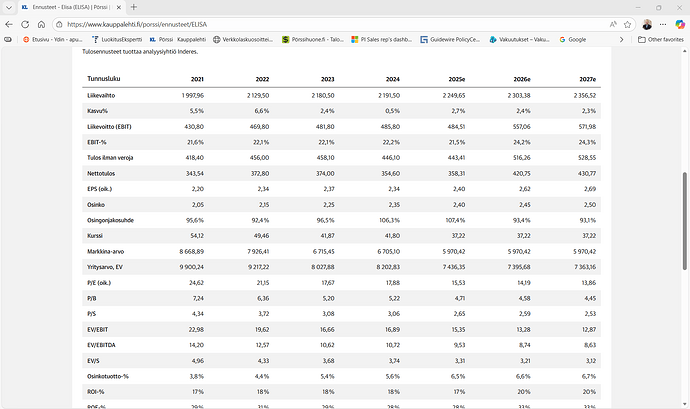The height and width of the screenshot is (409, 690).
Task: Open a new tab with plus button
Action: click(133, 7)
